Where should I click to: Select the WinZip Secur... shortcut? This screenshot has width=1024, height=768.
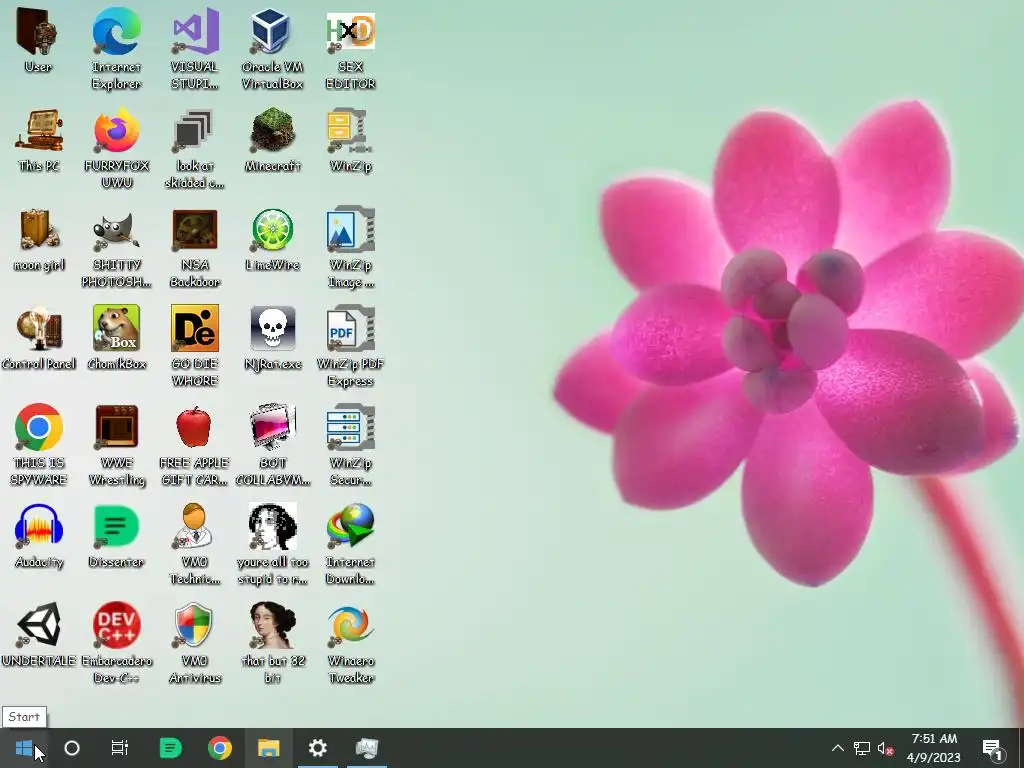tap(351, 428)
